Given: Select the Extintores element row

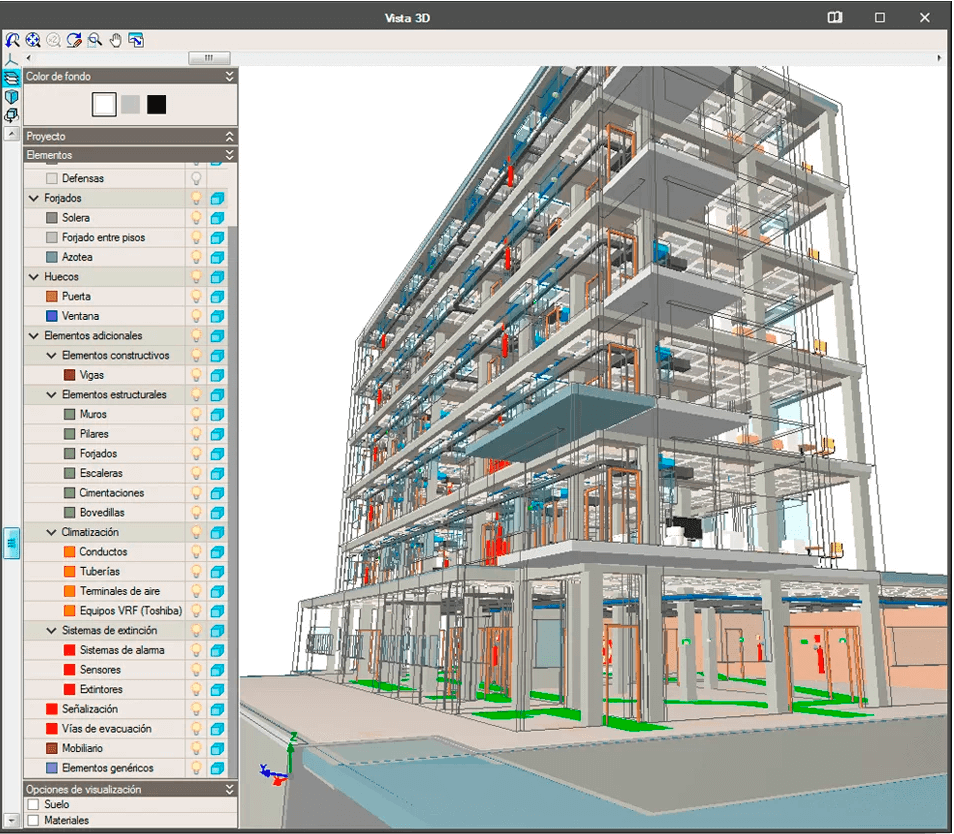Looking at the screenshot, I should 101,689.
